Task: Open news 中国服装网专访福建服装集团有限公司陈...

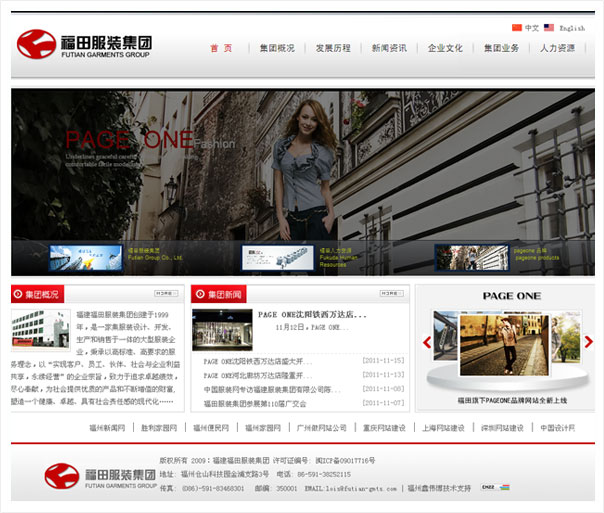Action: pyautogui.click(x=272, y=390)
